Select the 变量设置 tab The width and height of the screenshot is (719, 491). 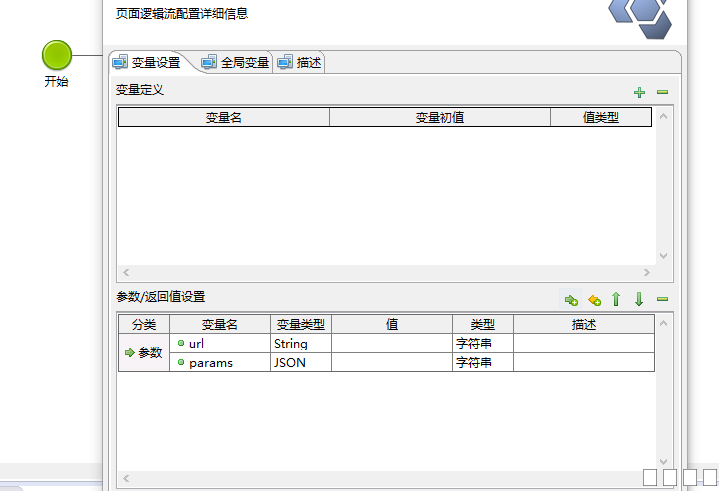148,62
